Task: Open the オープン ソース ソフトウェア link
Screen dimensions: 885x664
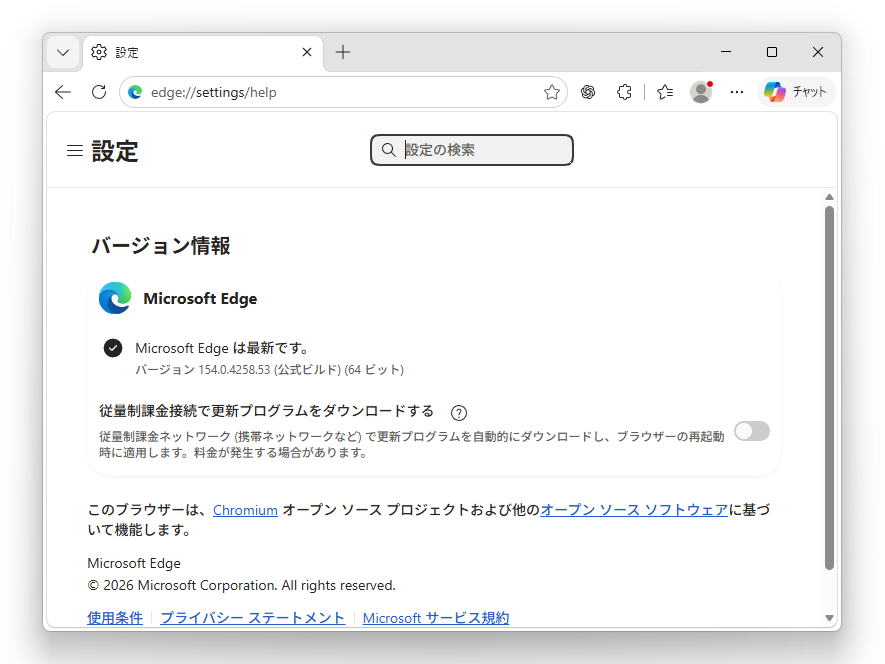Action: 634,510
